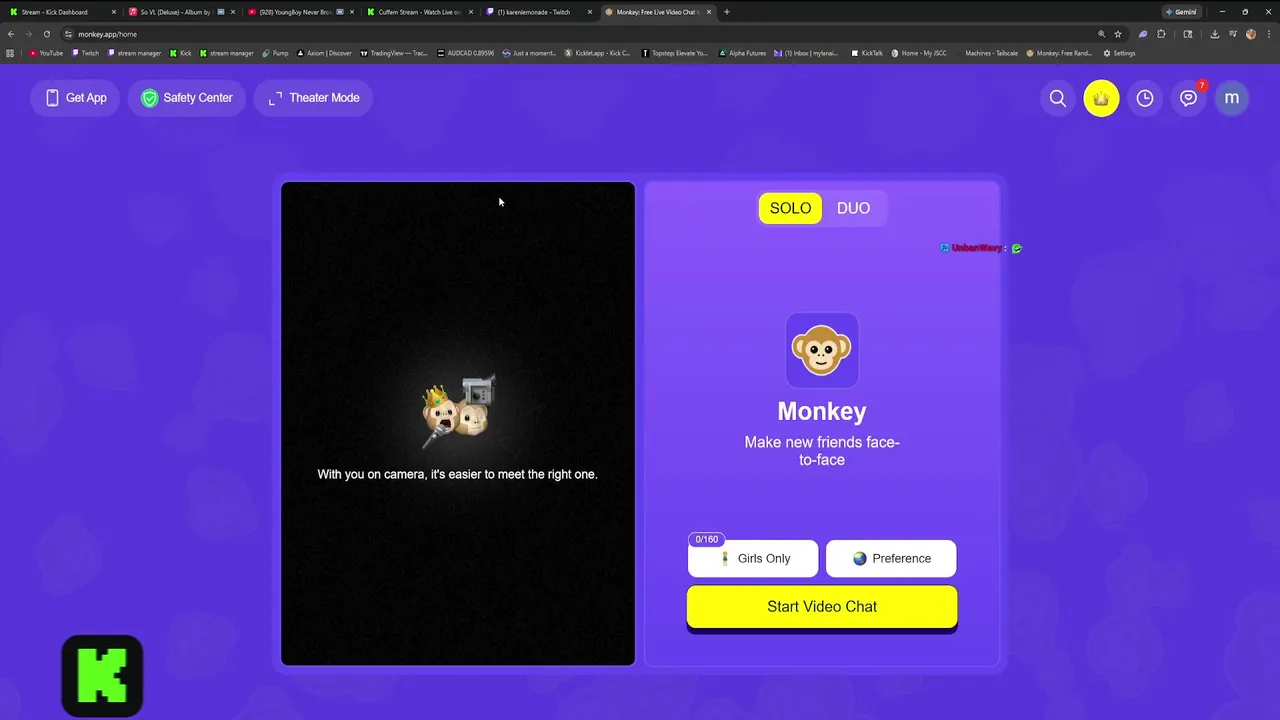Viewport: 1280px width, 720px height.
Task: Start Video Chat
Action: pos(822,607)
